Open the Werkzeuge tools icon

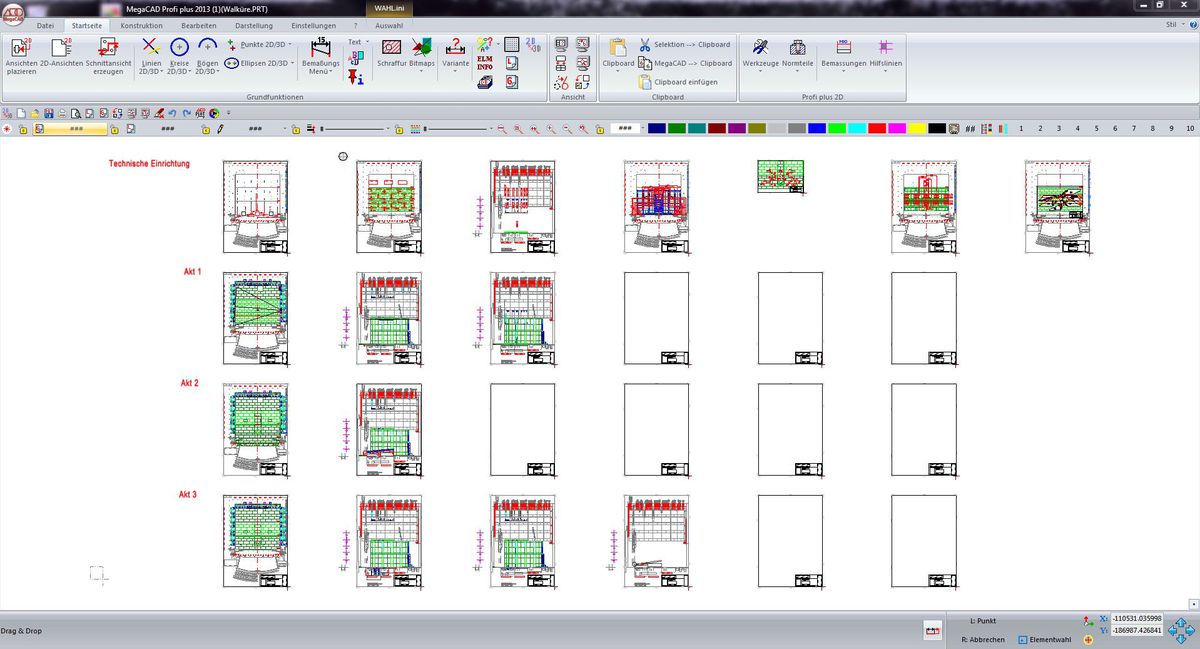pos(760,55)
